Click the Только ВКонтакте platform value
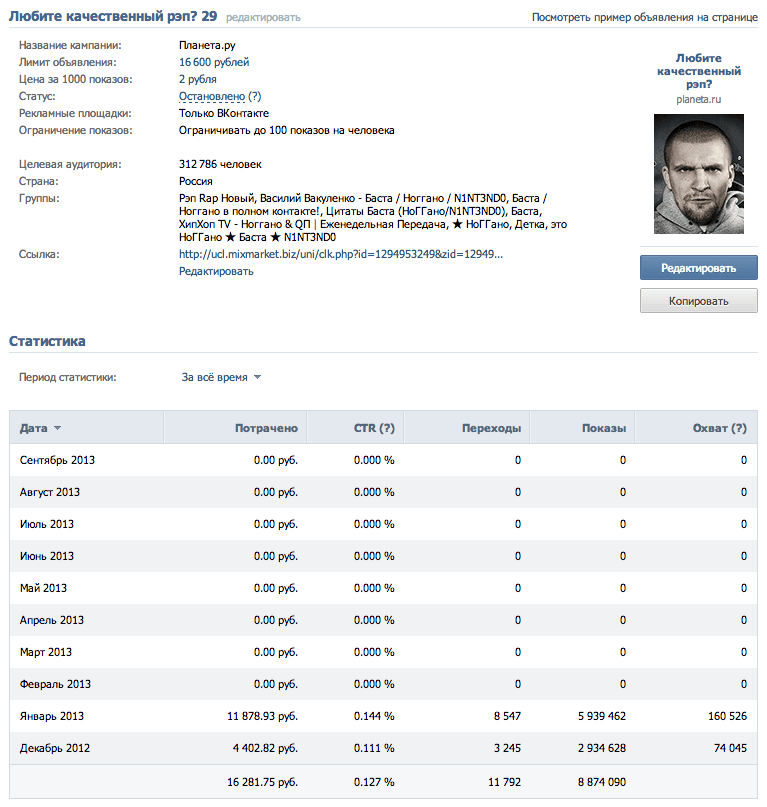Viewport: 767px width, 807px height. click(x=224, y=113)
